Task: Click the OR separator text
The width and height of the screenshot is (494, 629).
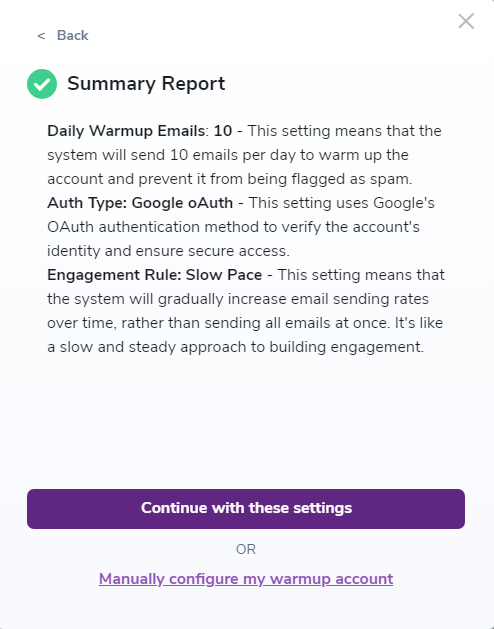Action: pos(246,549)
